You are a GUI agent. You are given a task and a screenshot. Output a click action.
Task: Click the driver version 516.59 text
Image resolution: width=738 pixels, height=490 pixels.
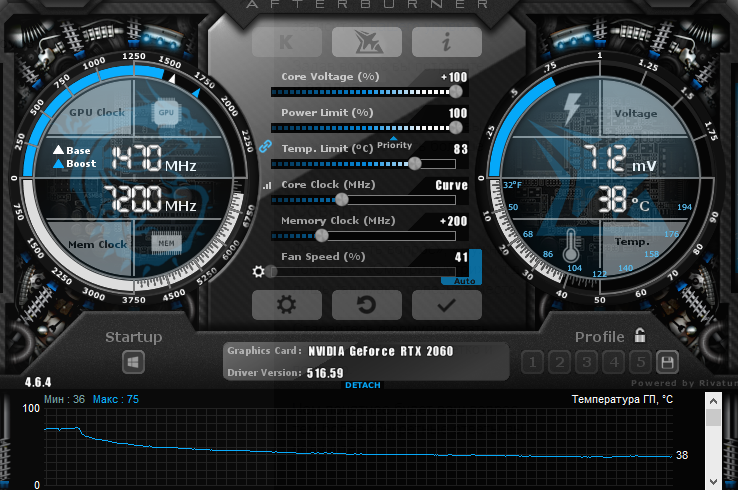pos(325,373)
